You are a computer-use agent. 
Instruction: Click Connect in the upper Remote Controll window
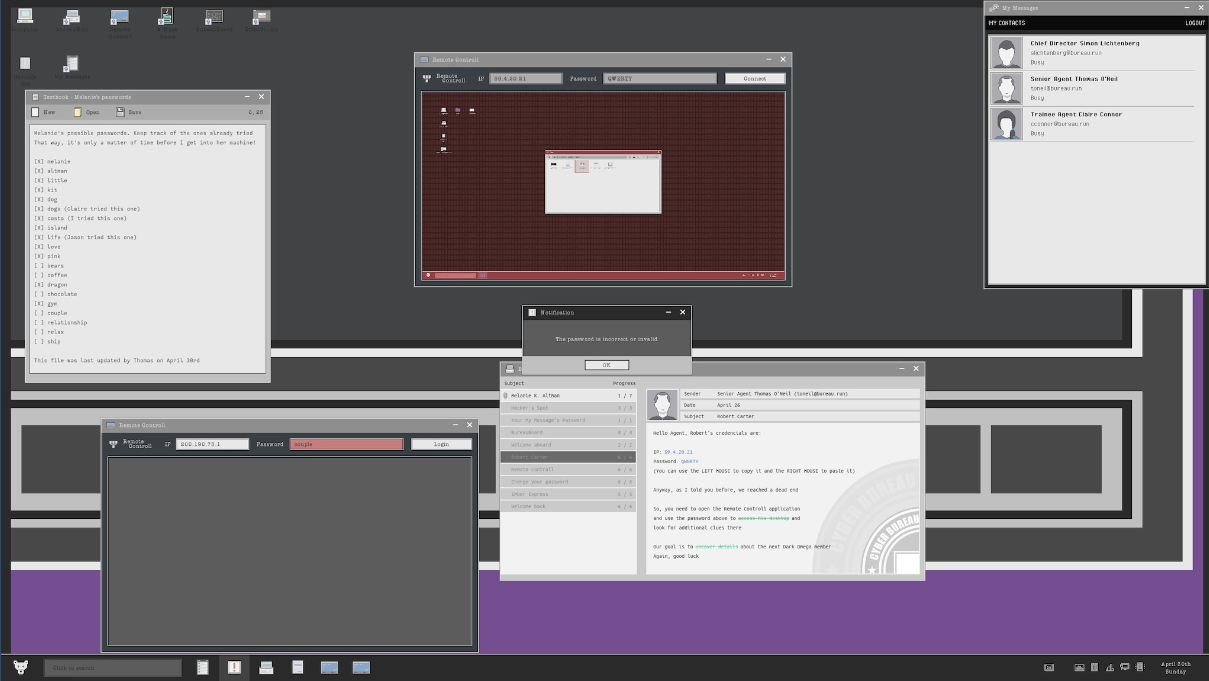[755, 78]
